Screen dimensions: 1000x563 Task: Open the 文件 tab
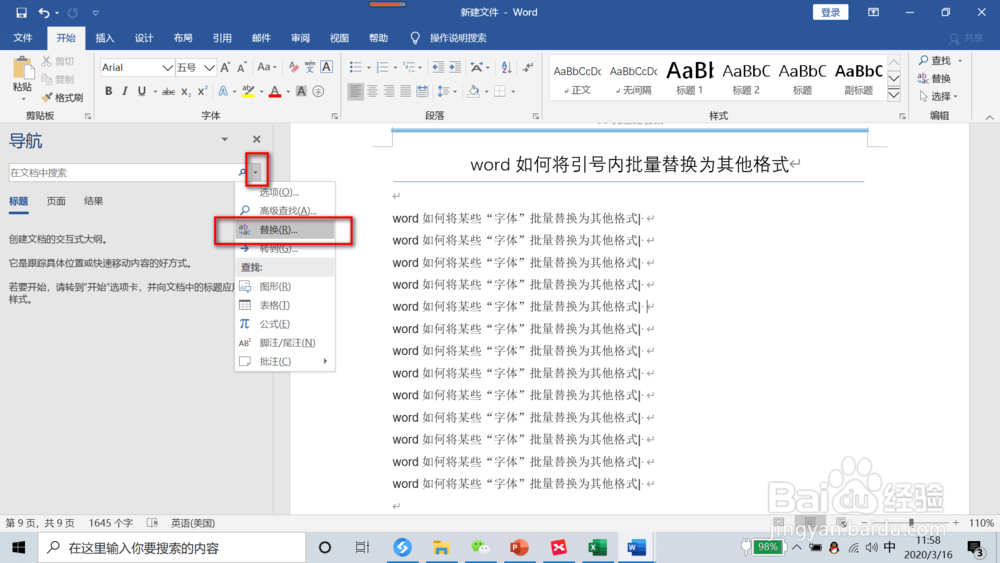click(x=23, y=38)
